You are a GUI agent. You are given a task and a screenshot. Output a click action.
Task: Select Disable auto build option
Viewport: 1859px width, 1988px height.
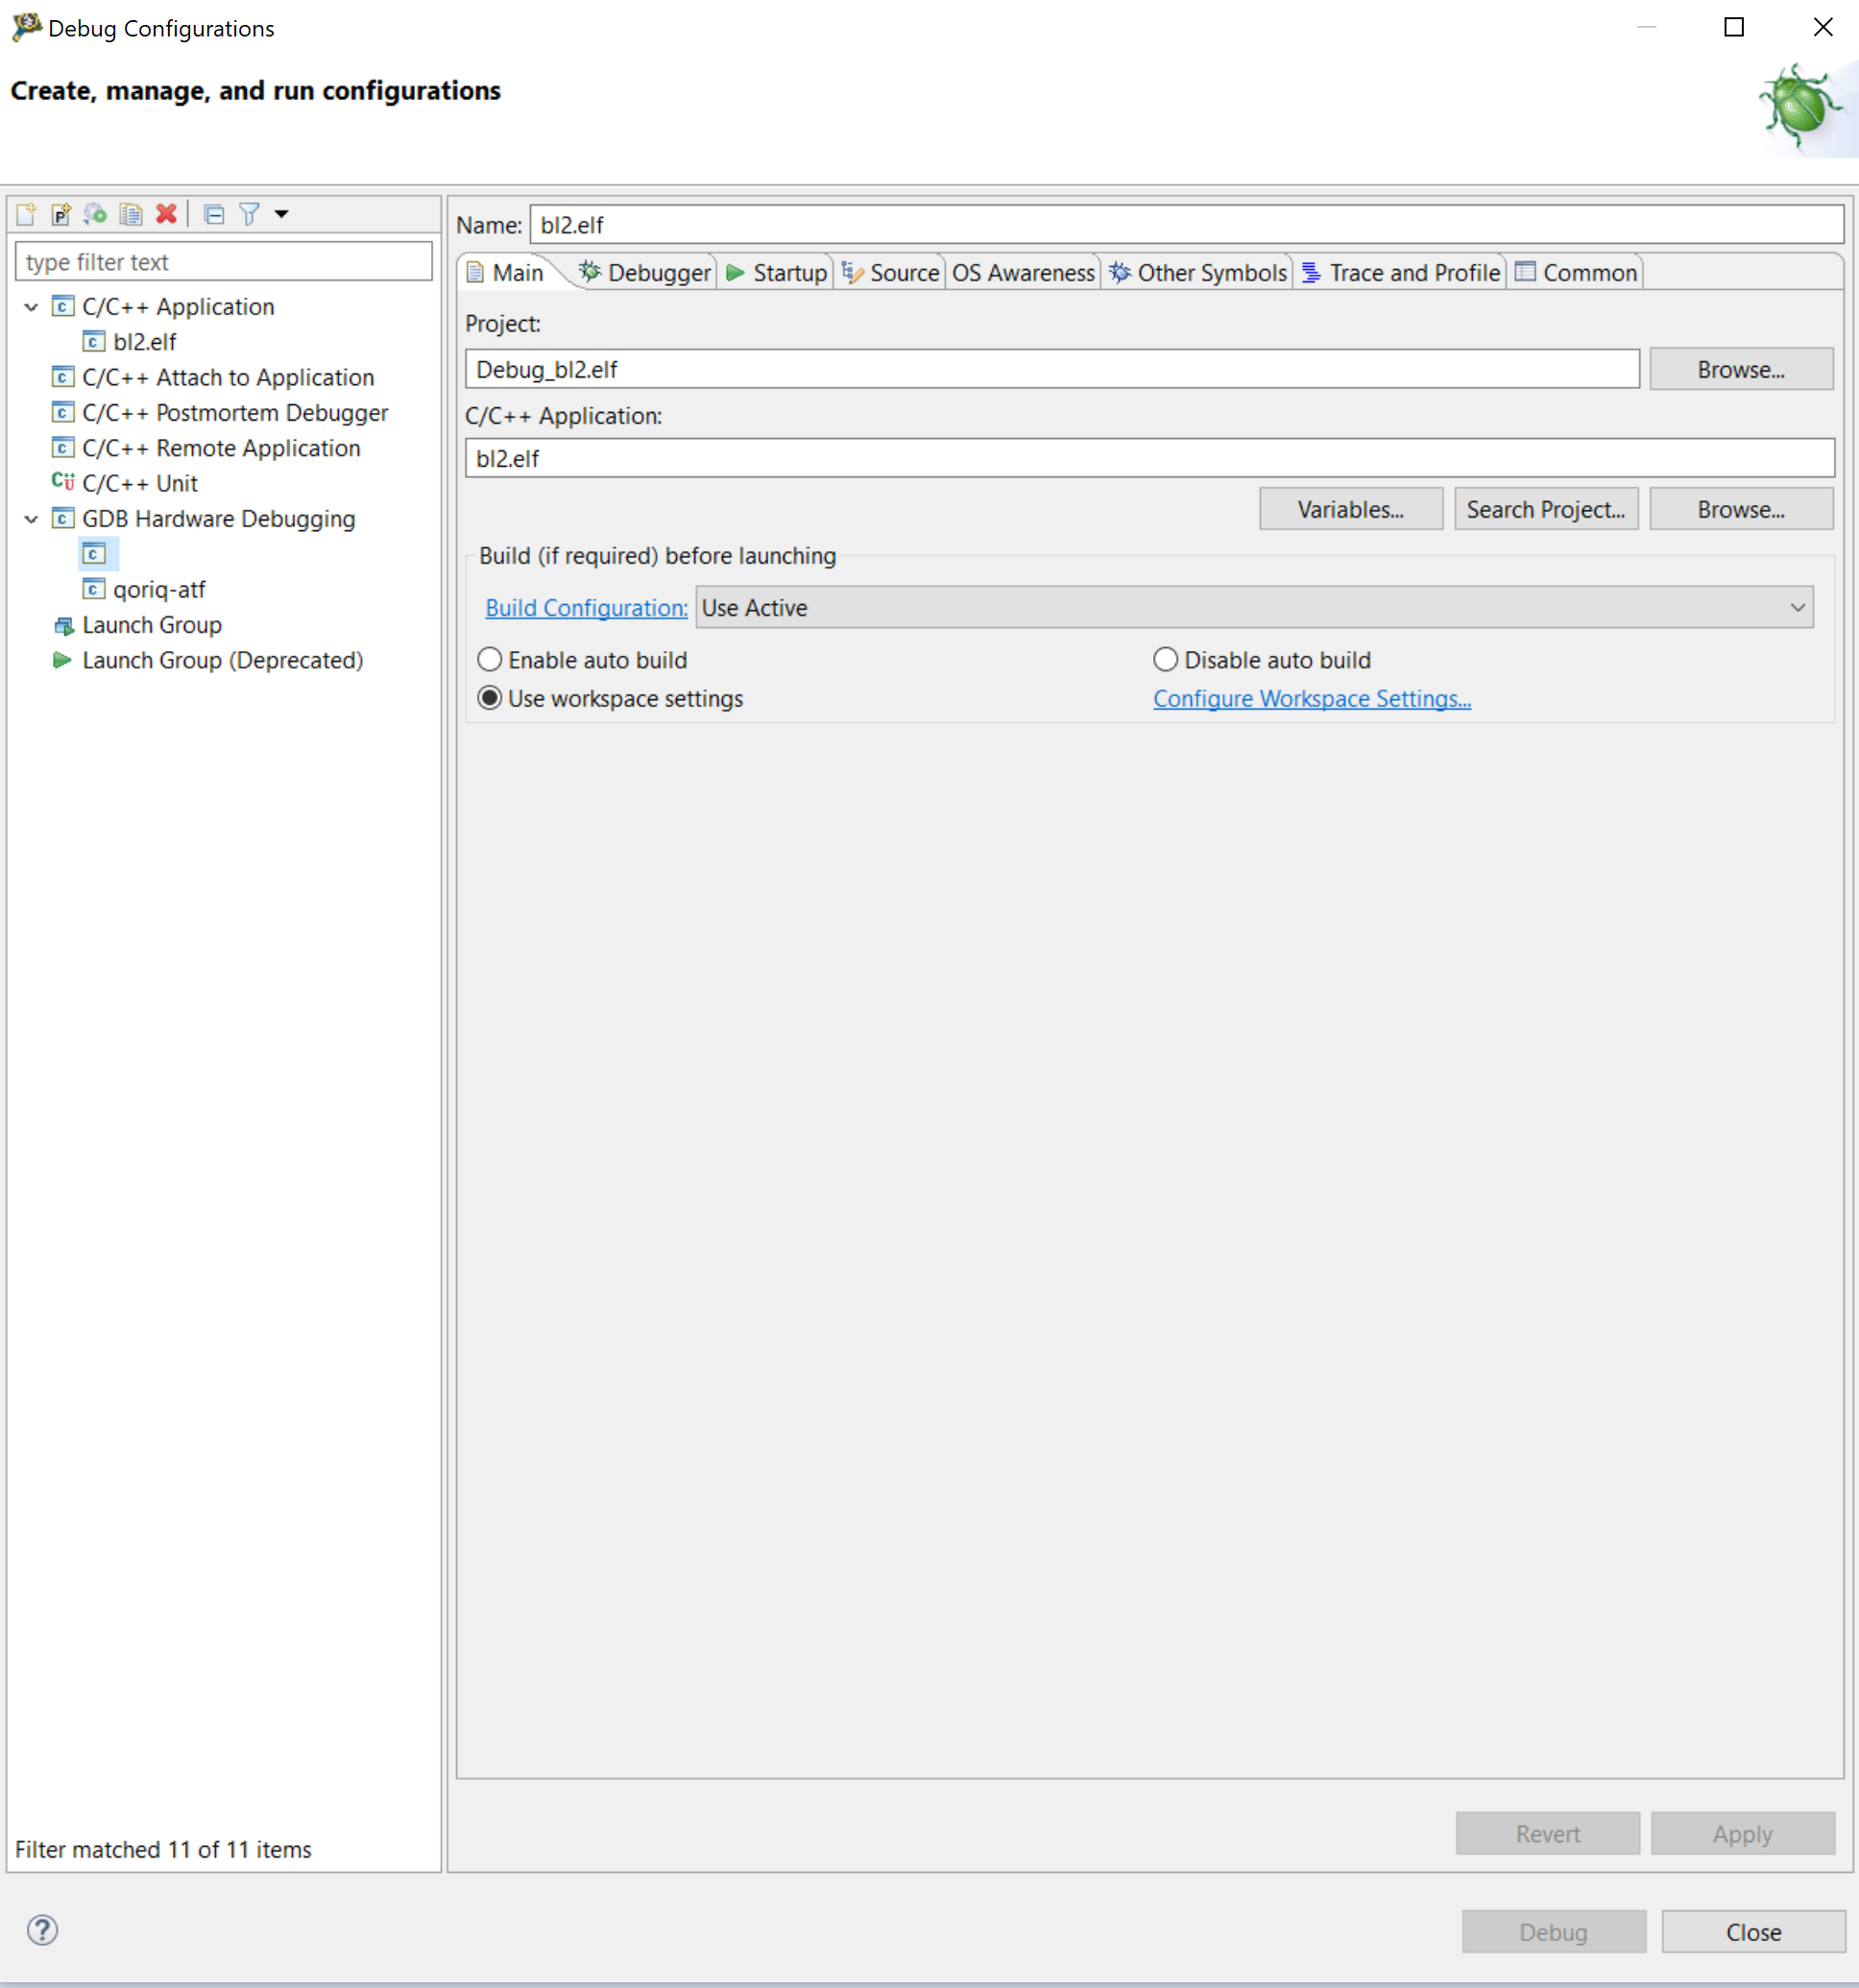tap(1166, 660)
